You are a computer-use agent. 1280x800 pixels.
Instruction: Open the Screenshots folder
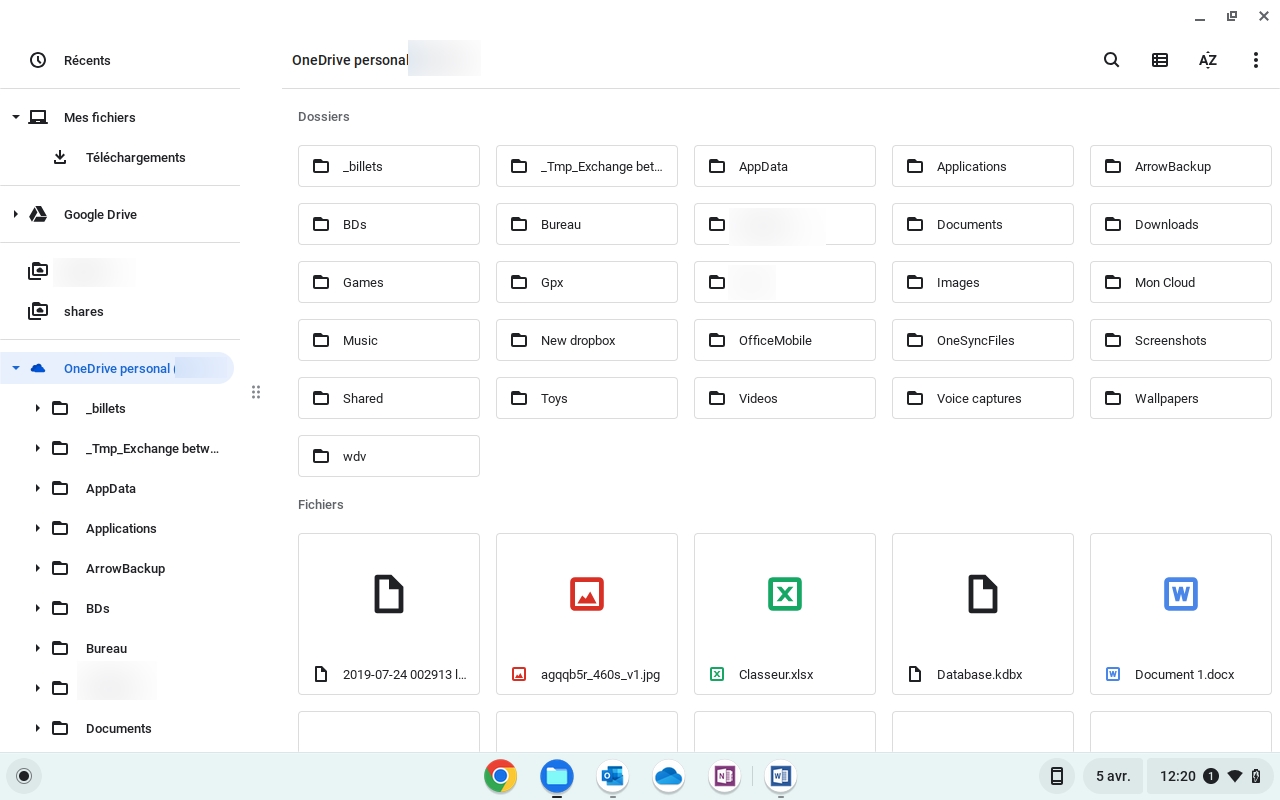(x=1180, y=340)
